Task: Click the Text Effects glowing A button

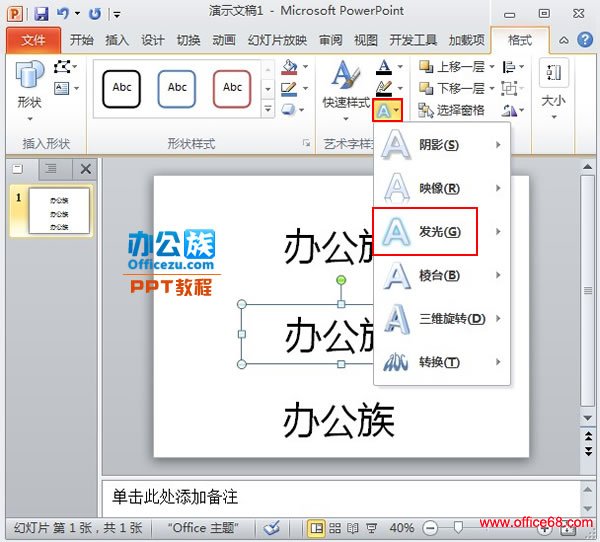Action: point(388,110)
